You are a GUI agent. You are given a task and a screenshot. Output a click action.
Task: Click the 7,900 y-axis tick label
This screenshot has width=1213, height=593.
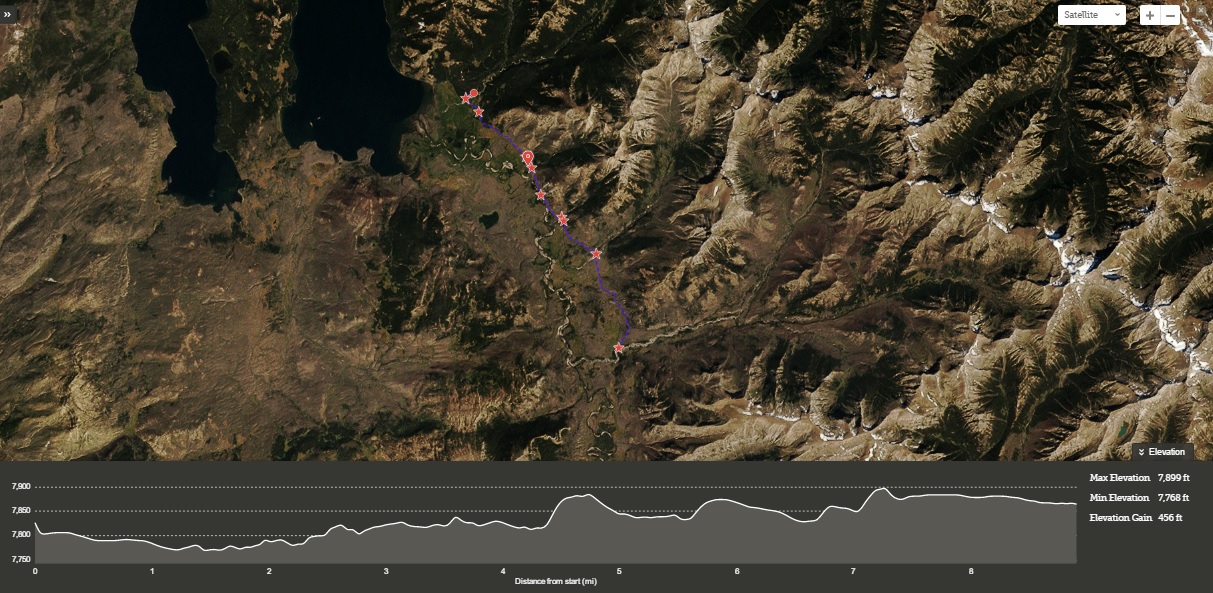click(x=21, y=487)
